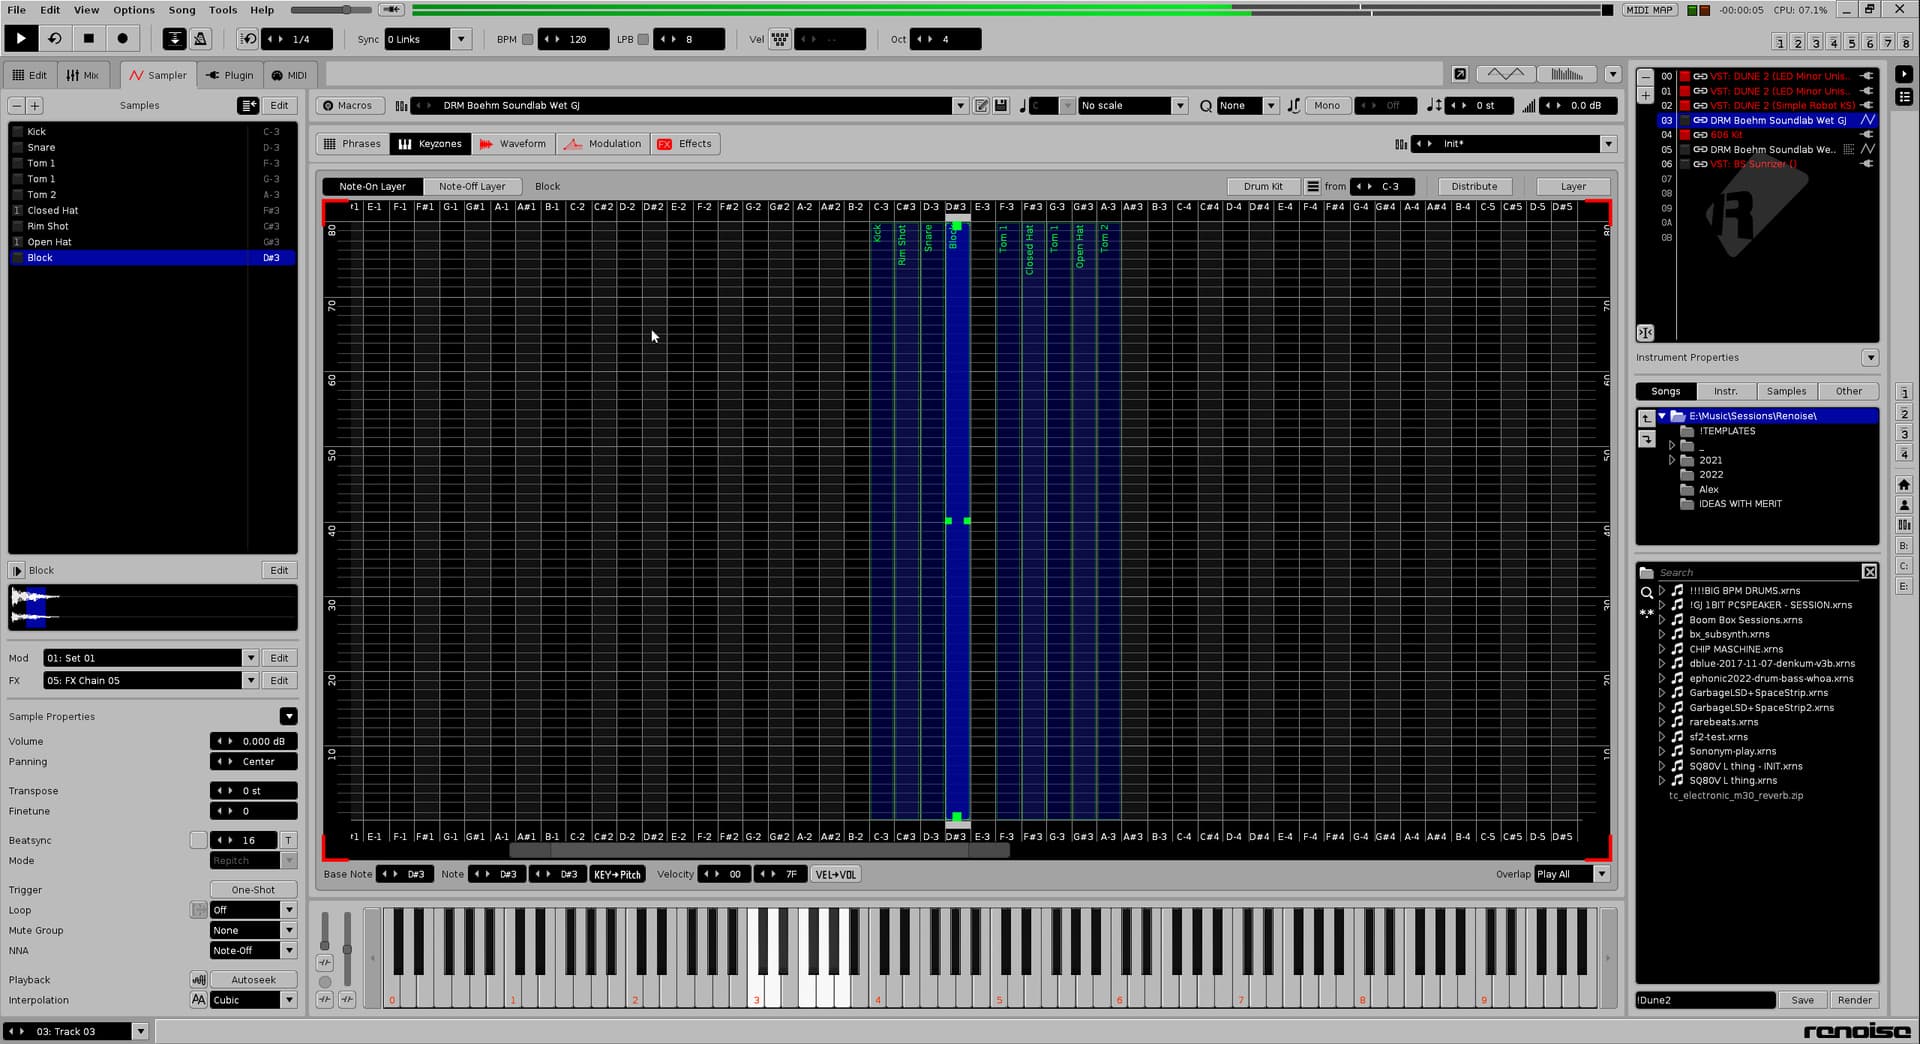Toggle KEY→Pitch mapping button
The width and height of the screenshot is (1920, 1044).
(617, 874)
